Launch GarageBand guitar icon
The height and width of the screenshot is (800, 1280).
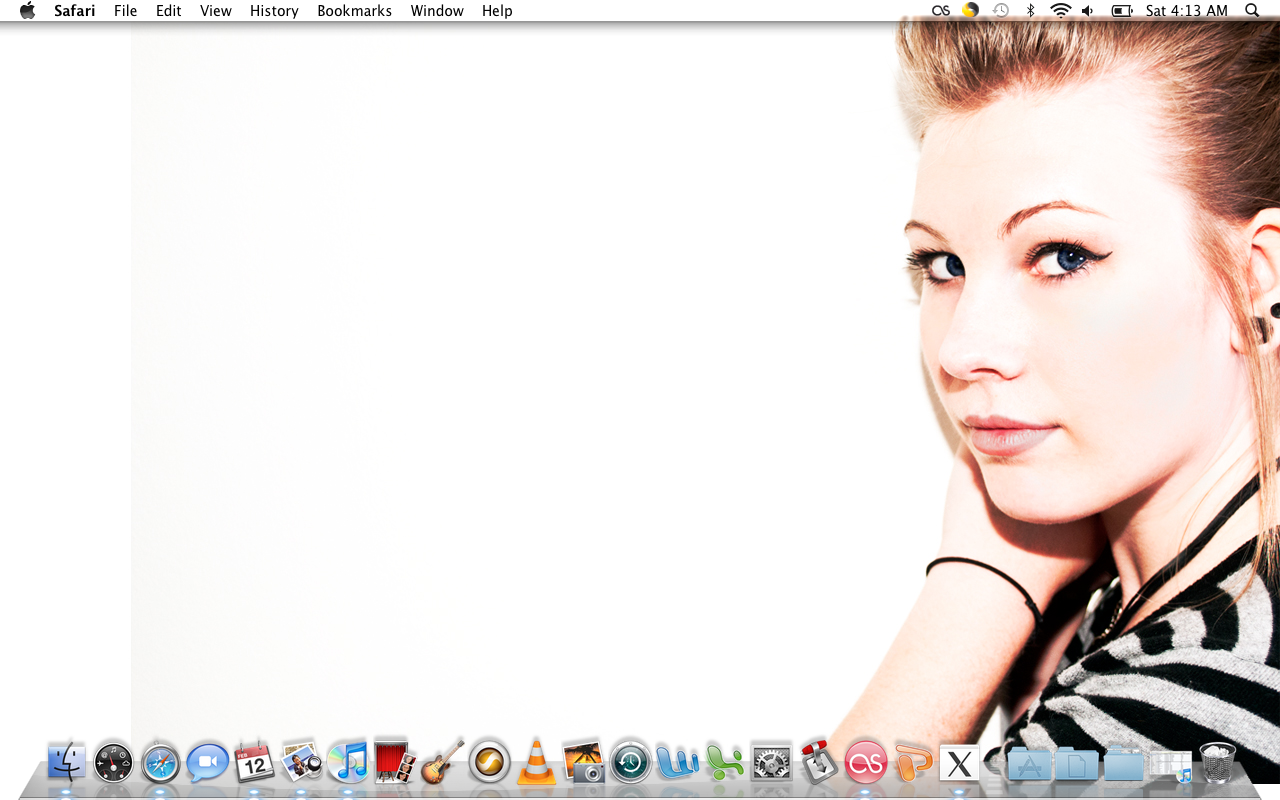pos(442,762)
